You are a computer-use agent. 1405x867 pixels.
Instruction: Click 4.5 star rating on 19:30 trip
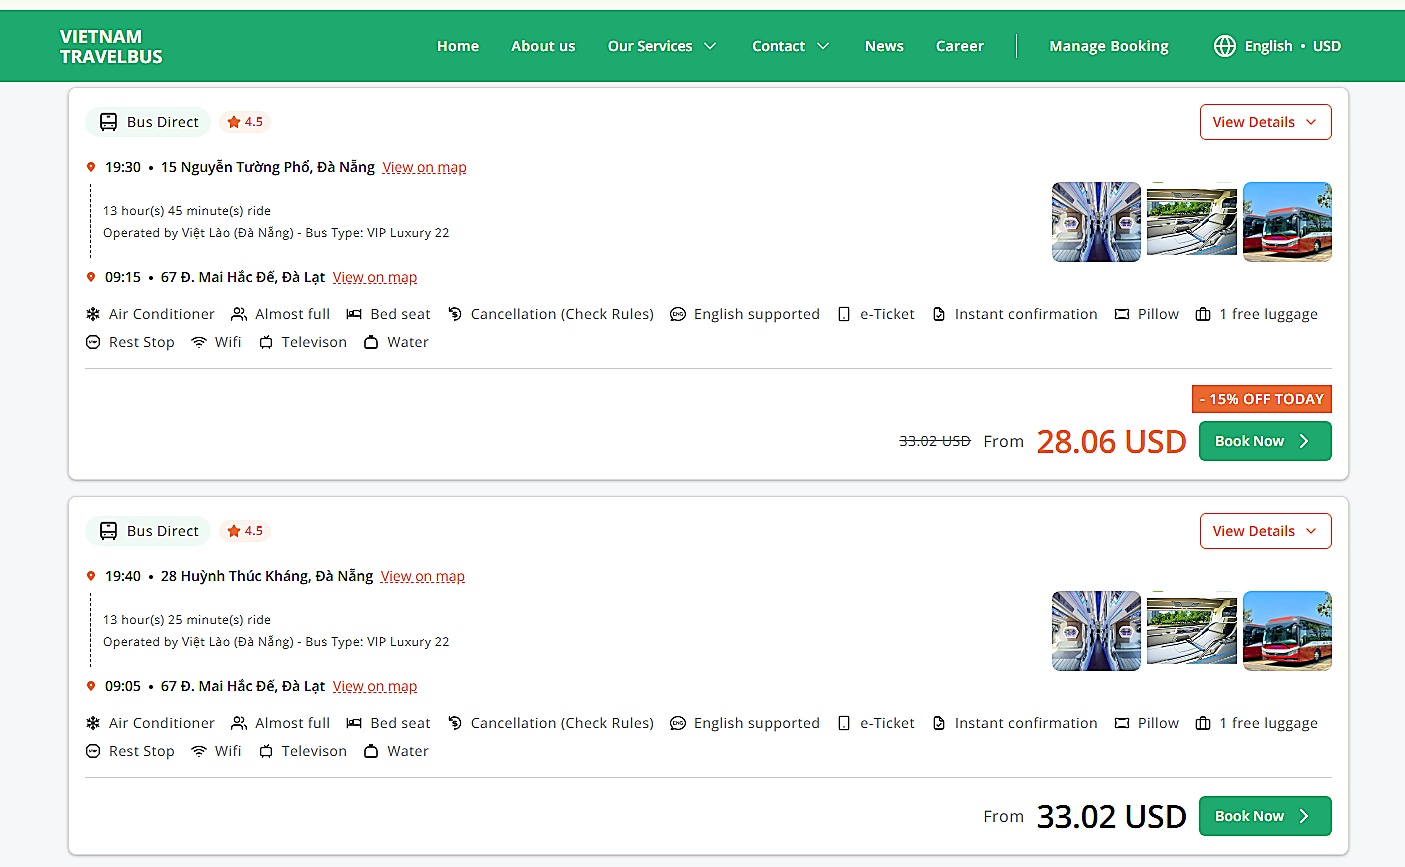click(245, 122)
